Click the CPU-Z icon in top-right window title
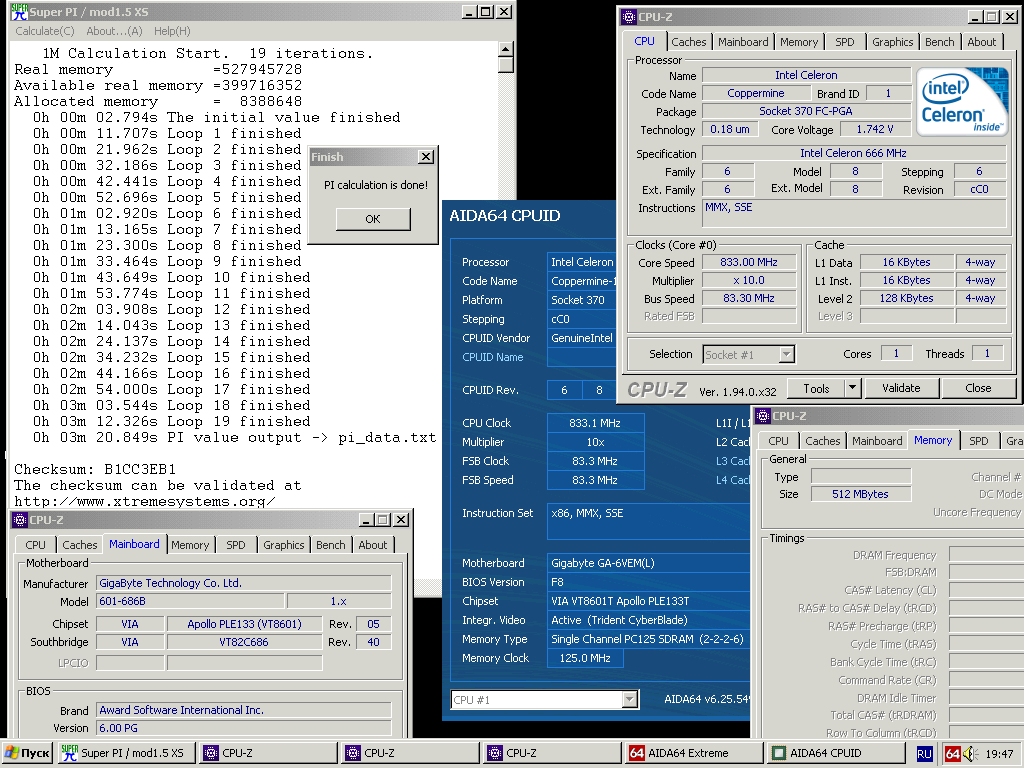 coord(628,17)
